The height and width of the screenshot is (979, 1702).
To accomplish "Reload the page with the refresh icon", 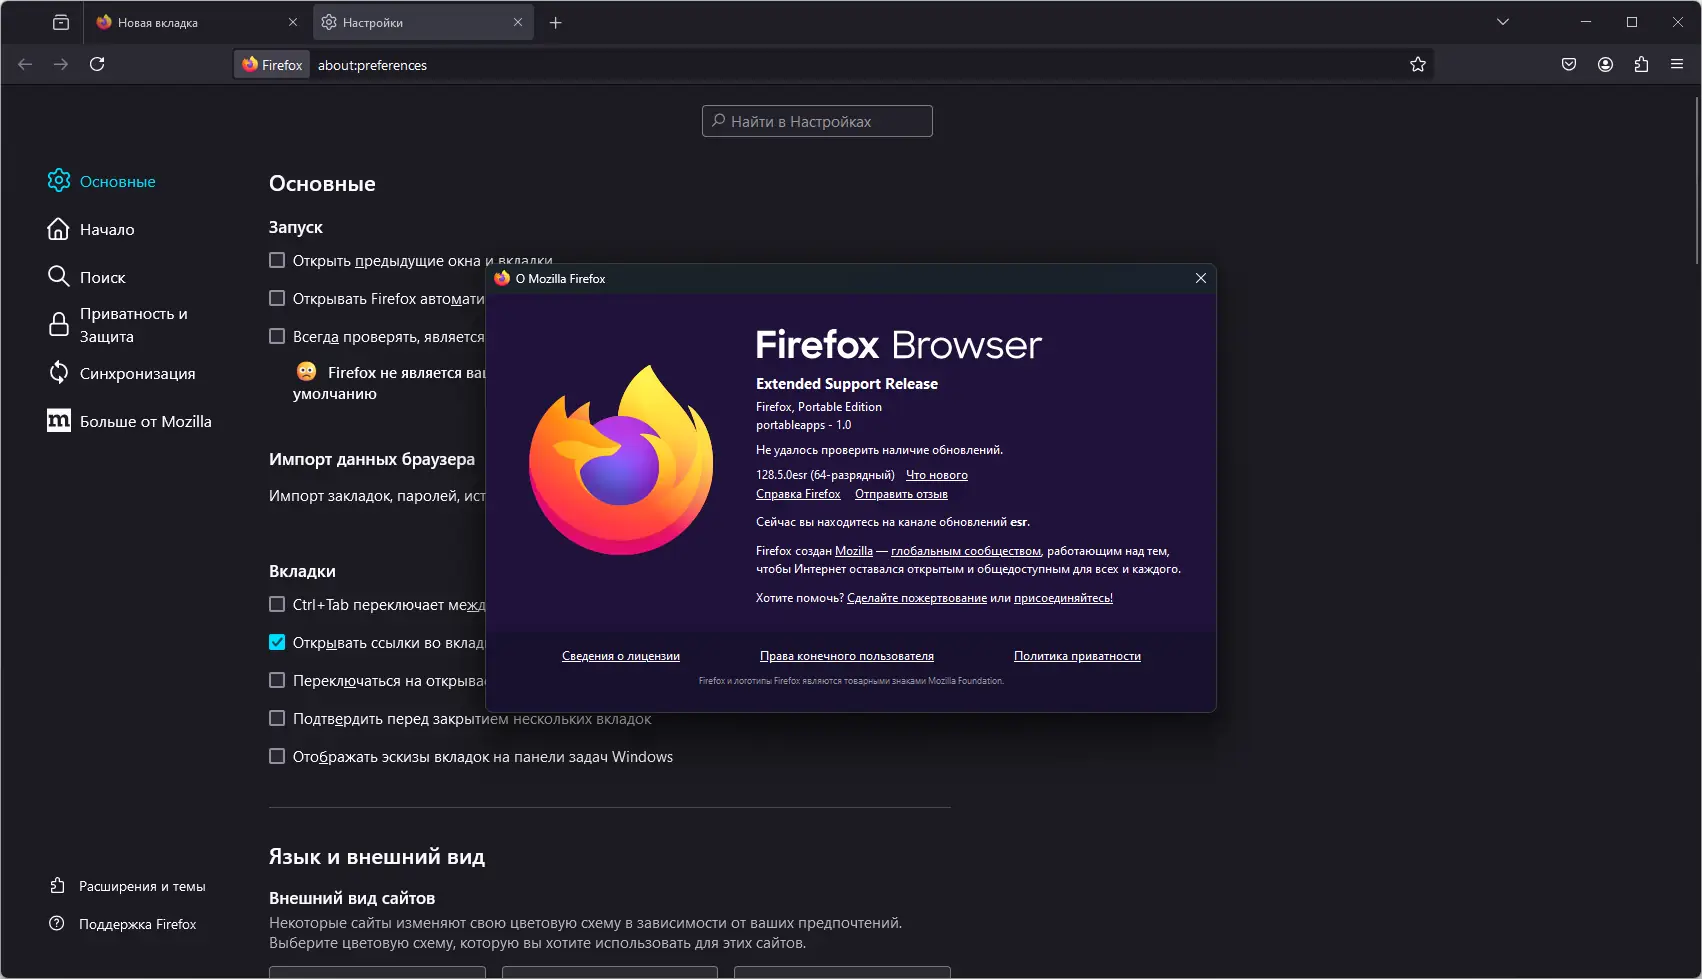I will pyautogui.click(x=97, y=64).
